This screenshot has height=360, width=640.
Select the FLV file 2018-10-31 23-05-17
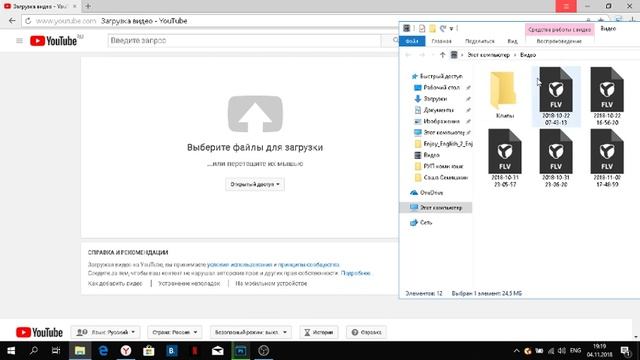pos(504,158)
